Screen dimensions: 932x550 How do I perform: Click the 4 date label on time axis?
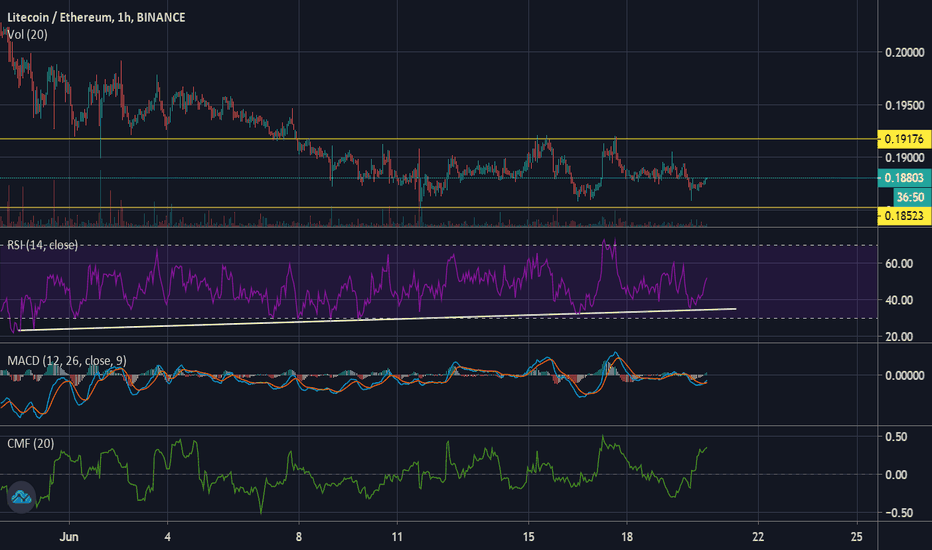pos(168,537)
